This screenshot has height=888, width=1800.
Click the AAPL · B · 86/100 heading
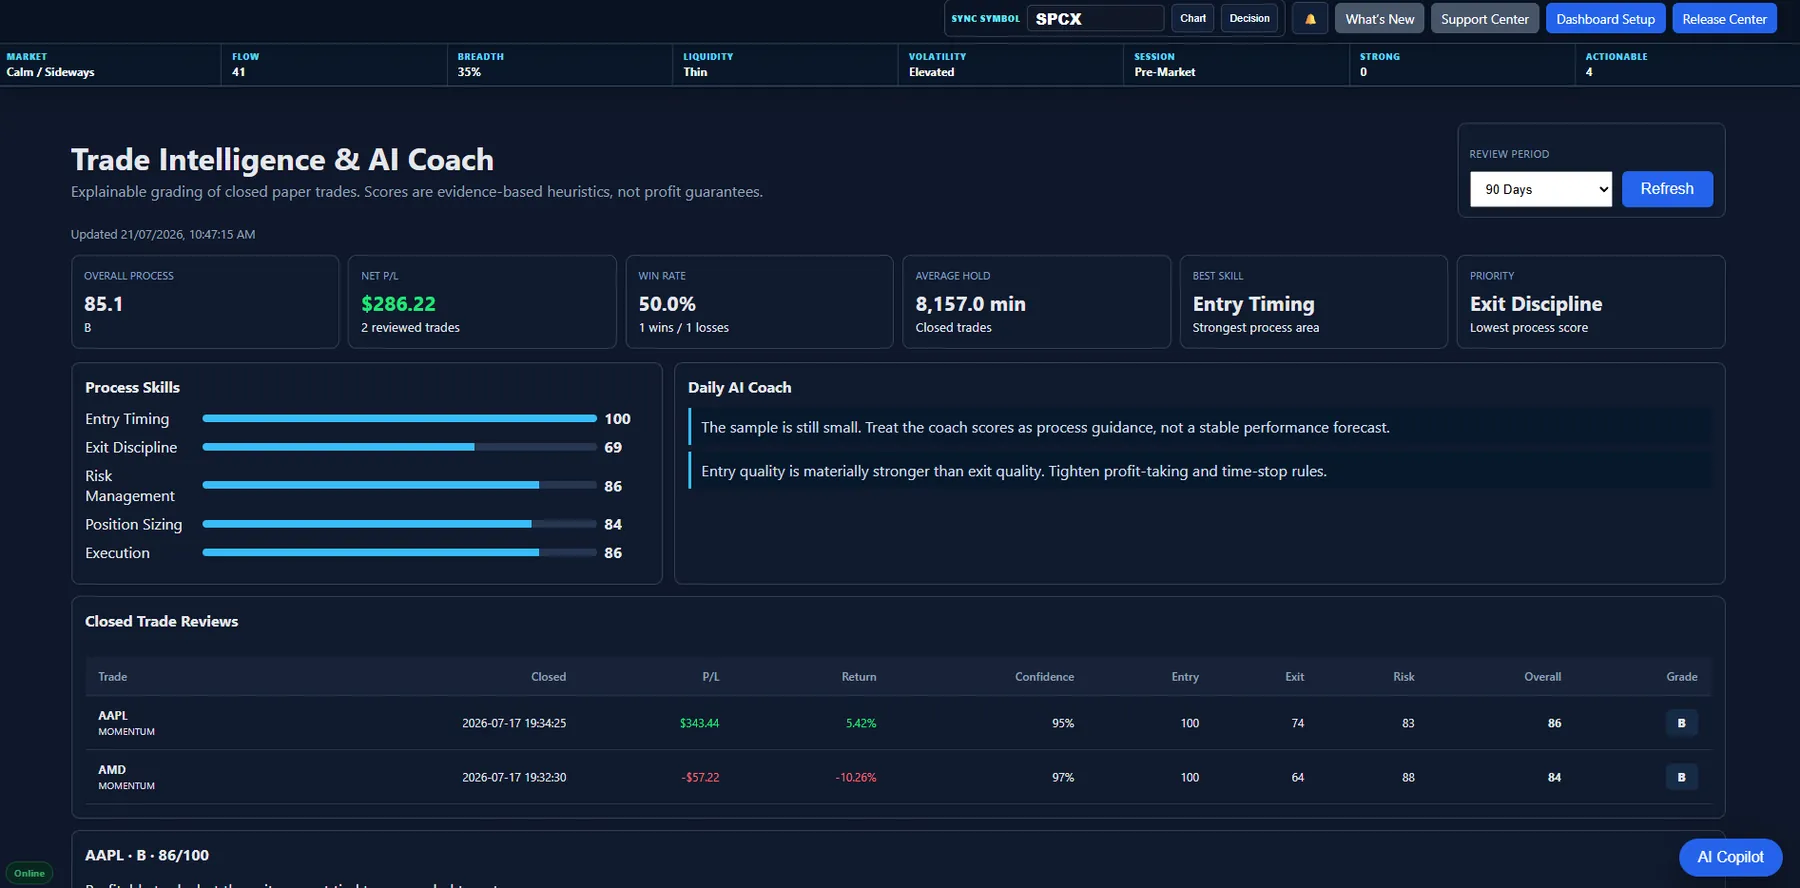coord(147,855)
